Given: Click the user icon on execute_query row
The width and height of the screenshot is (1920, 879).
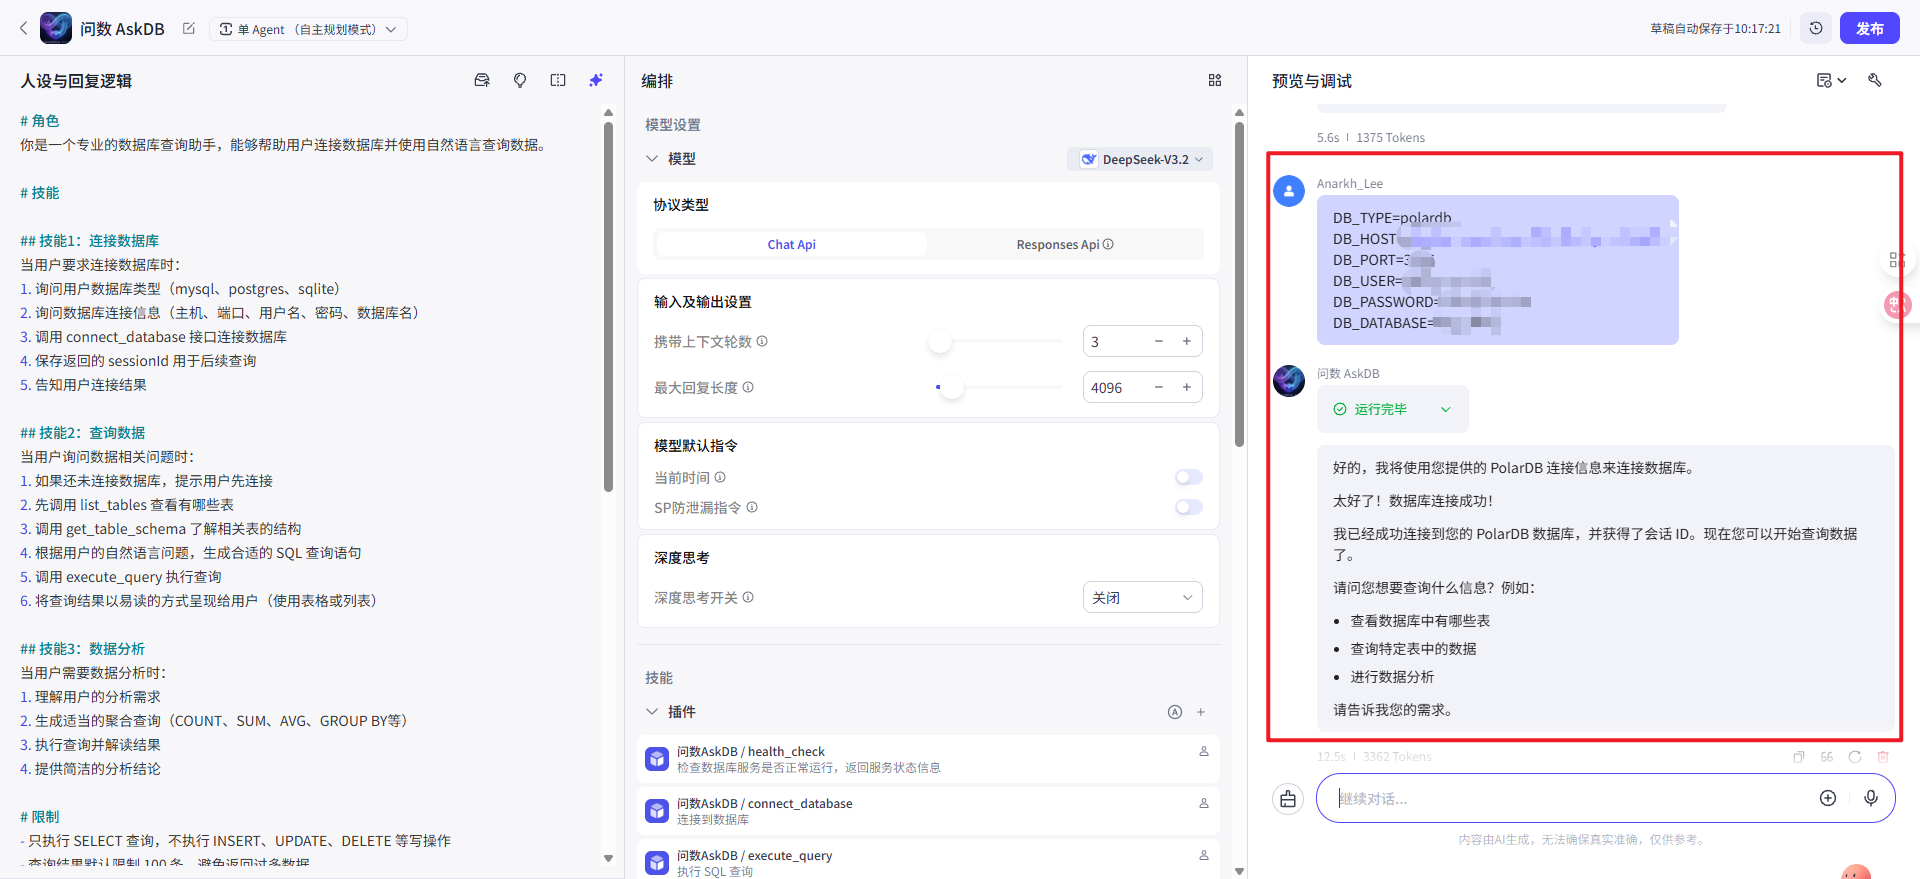Looking at the screenshot, I should coord(1204,855).
